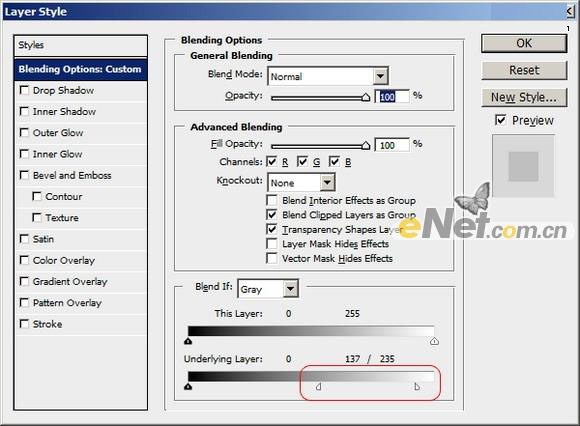
Task: Disable the Preview checkbox
Action: click(x=500, y=120)
